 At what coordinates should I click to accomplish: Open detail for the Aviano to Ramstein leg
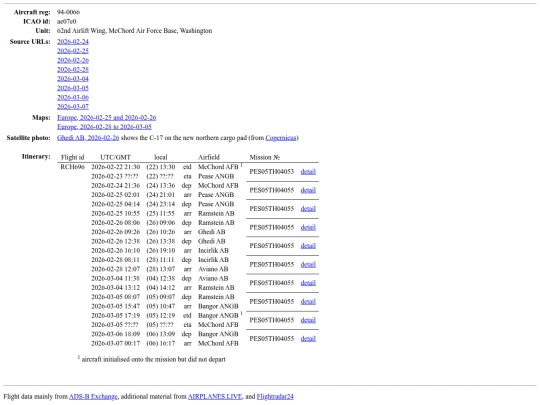click(308, 283)
